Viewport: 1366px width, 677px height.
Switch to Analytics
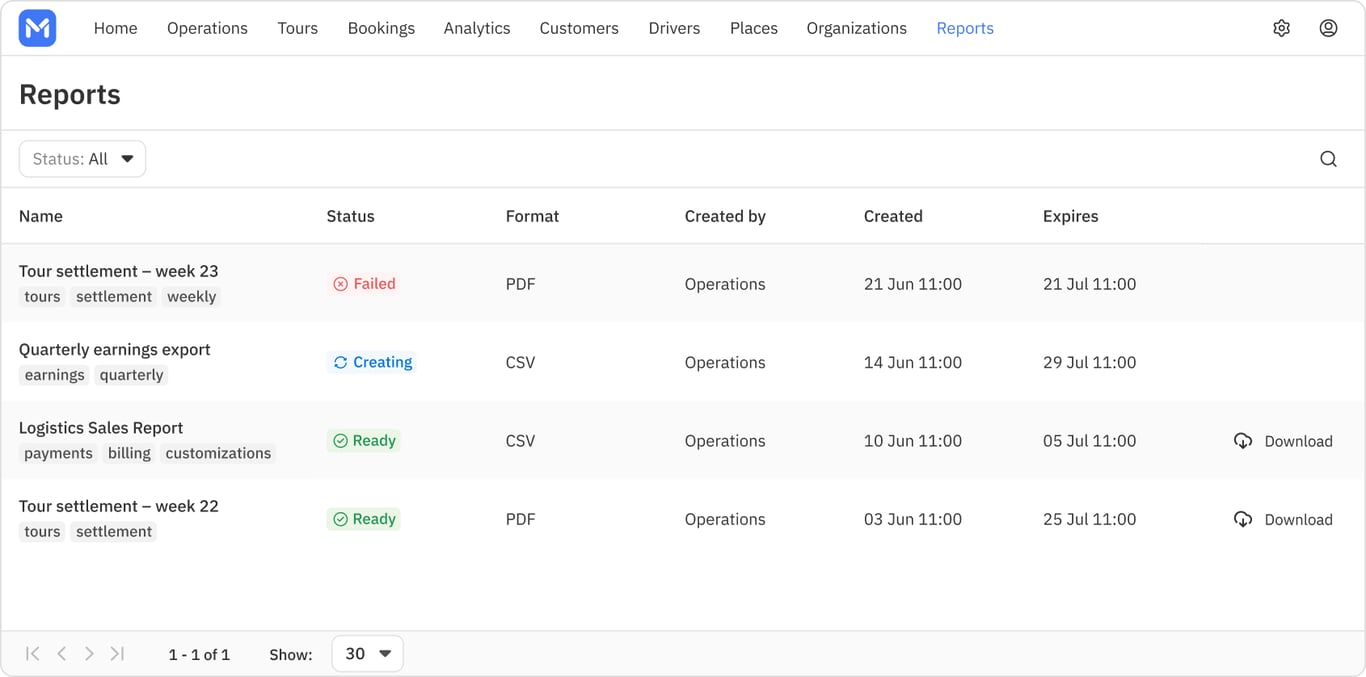[477, 28]
